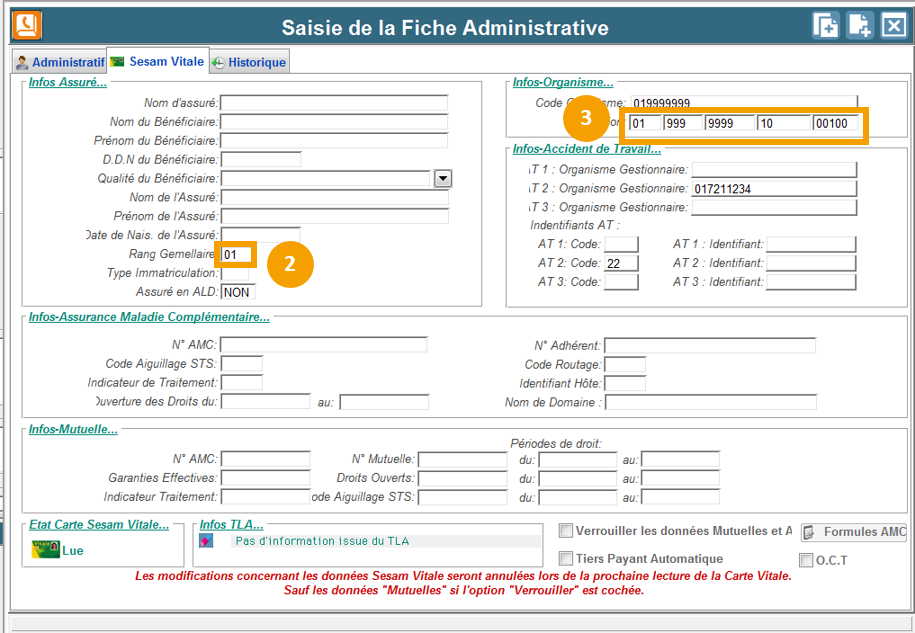Toggle Tiers Payant Automatique checkbox
The image size is (915, 633).
coord(565,558)
